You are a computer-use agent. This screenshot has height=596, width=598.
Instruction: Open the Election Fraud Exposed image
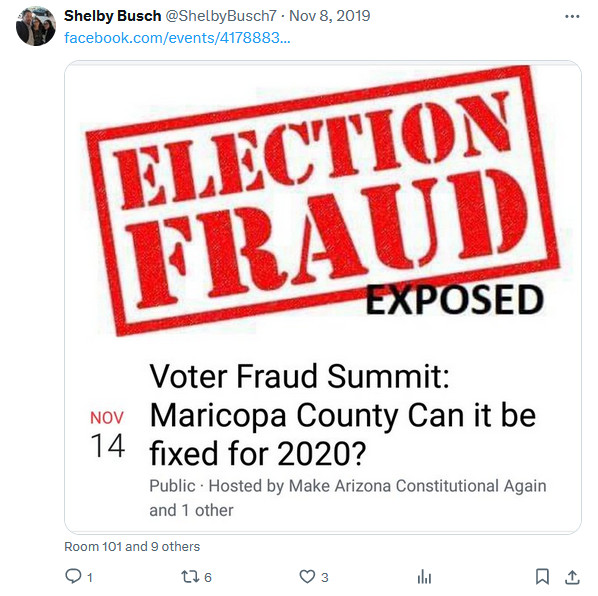[x=323, y=202]
